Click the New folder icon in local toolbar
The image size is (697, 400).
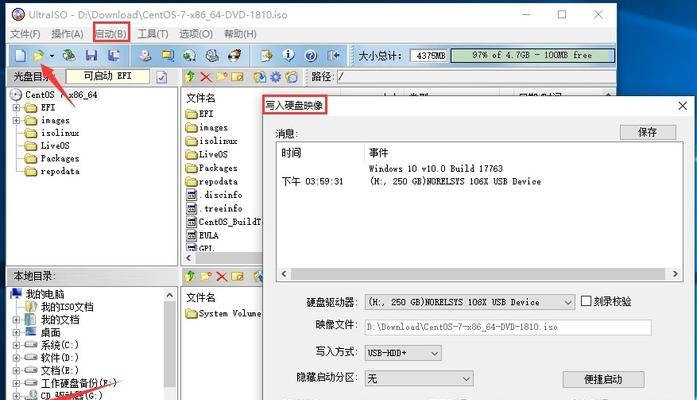(205, 276)
